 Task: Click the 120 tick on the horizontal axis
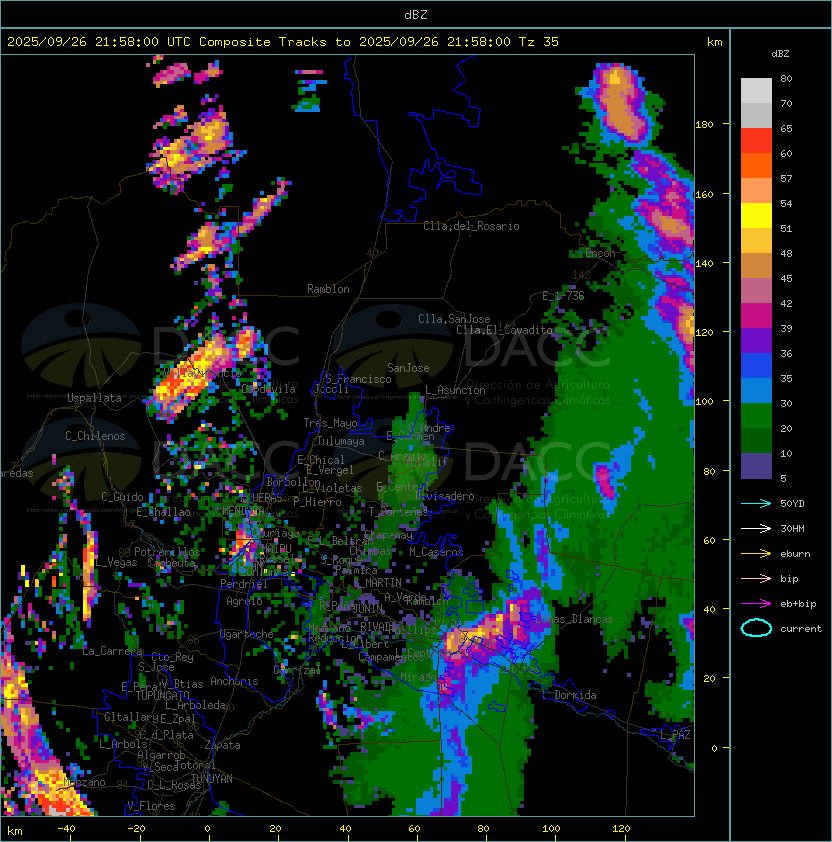(x=621, y=829)
